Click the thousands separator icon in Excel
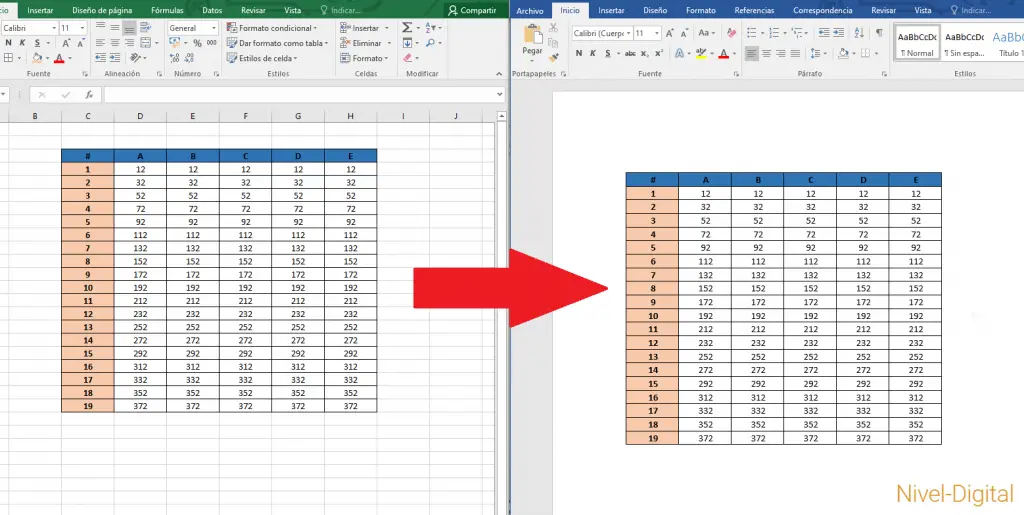Image resolution: width=1024 pixels, height=515 pixels. (x=212, y=43)
